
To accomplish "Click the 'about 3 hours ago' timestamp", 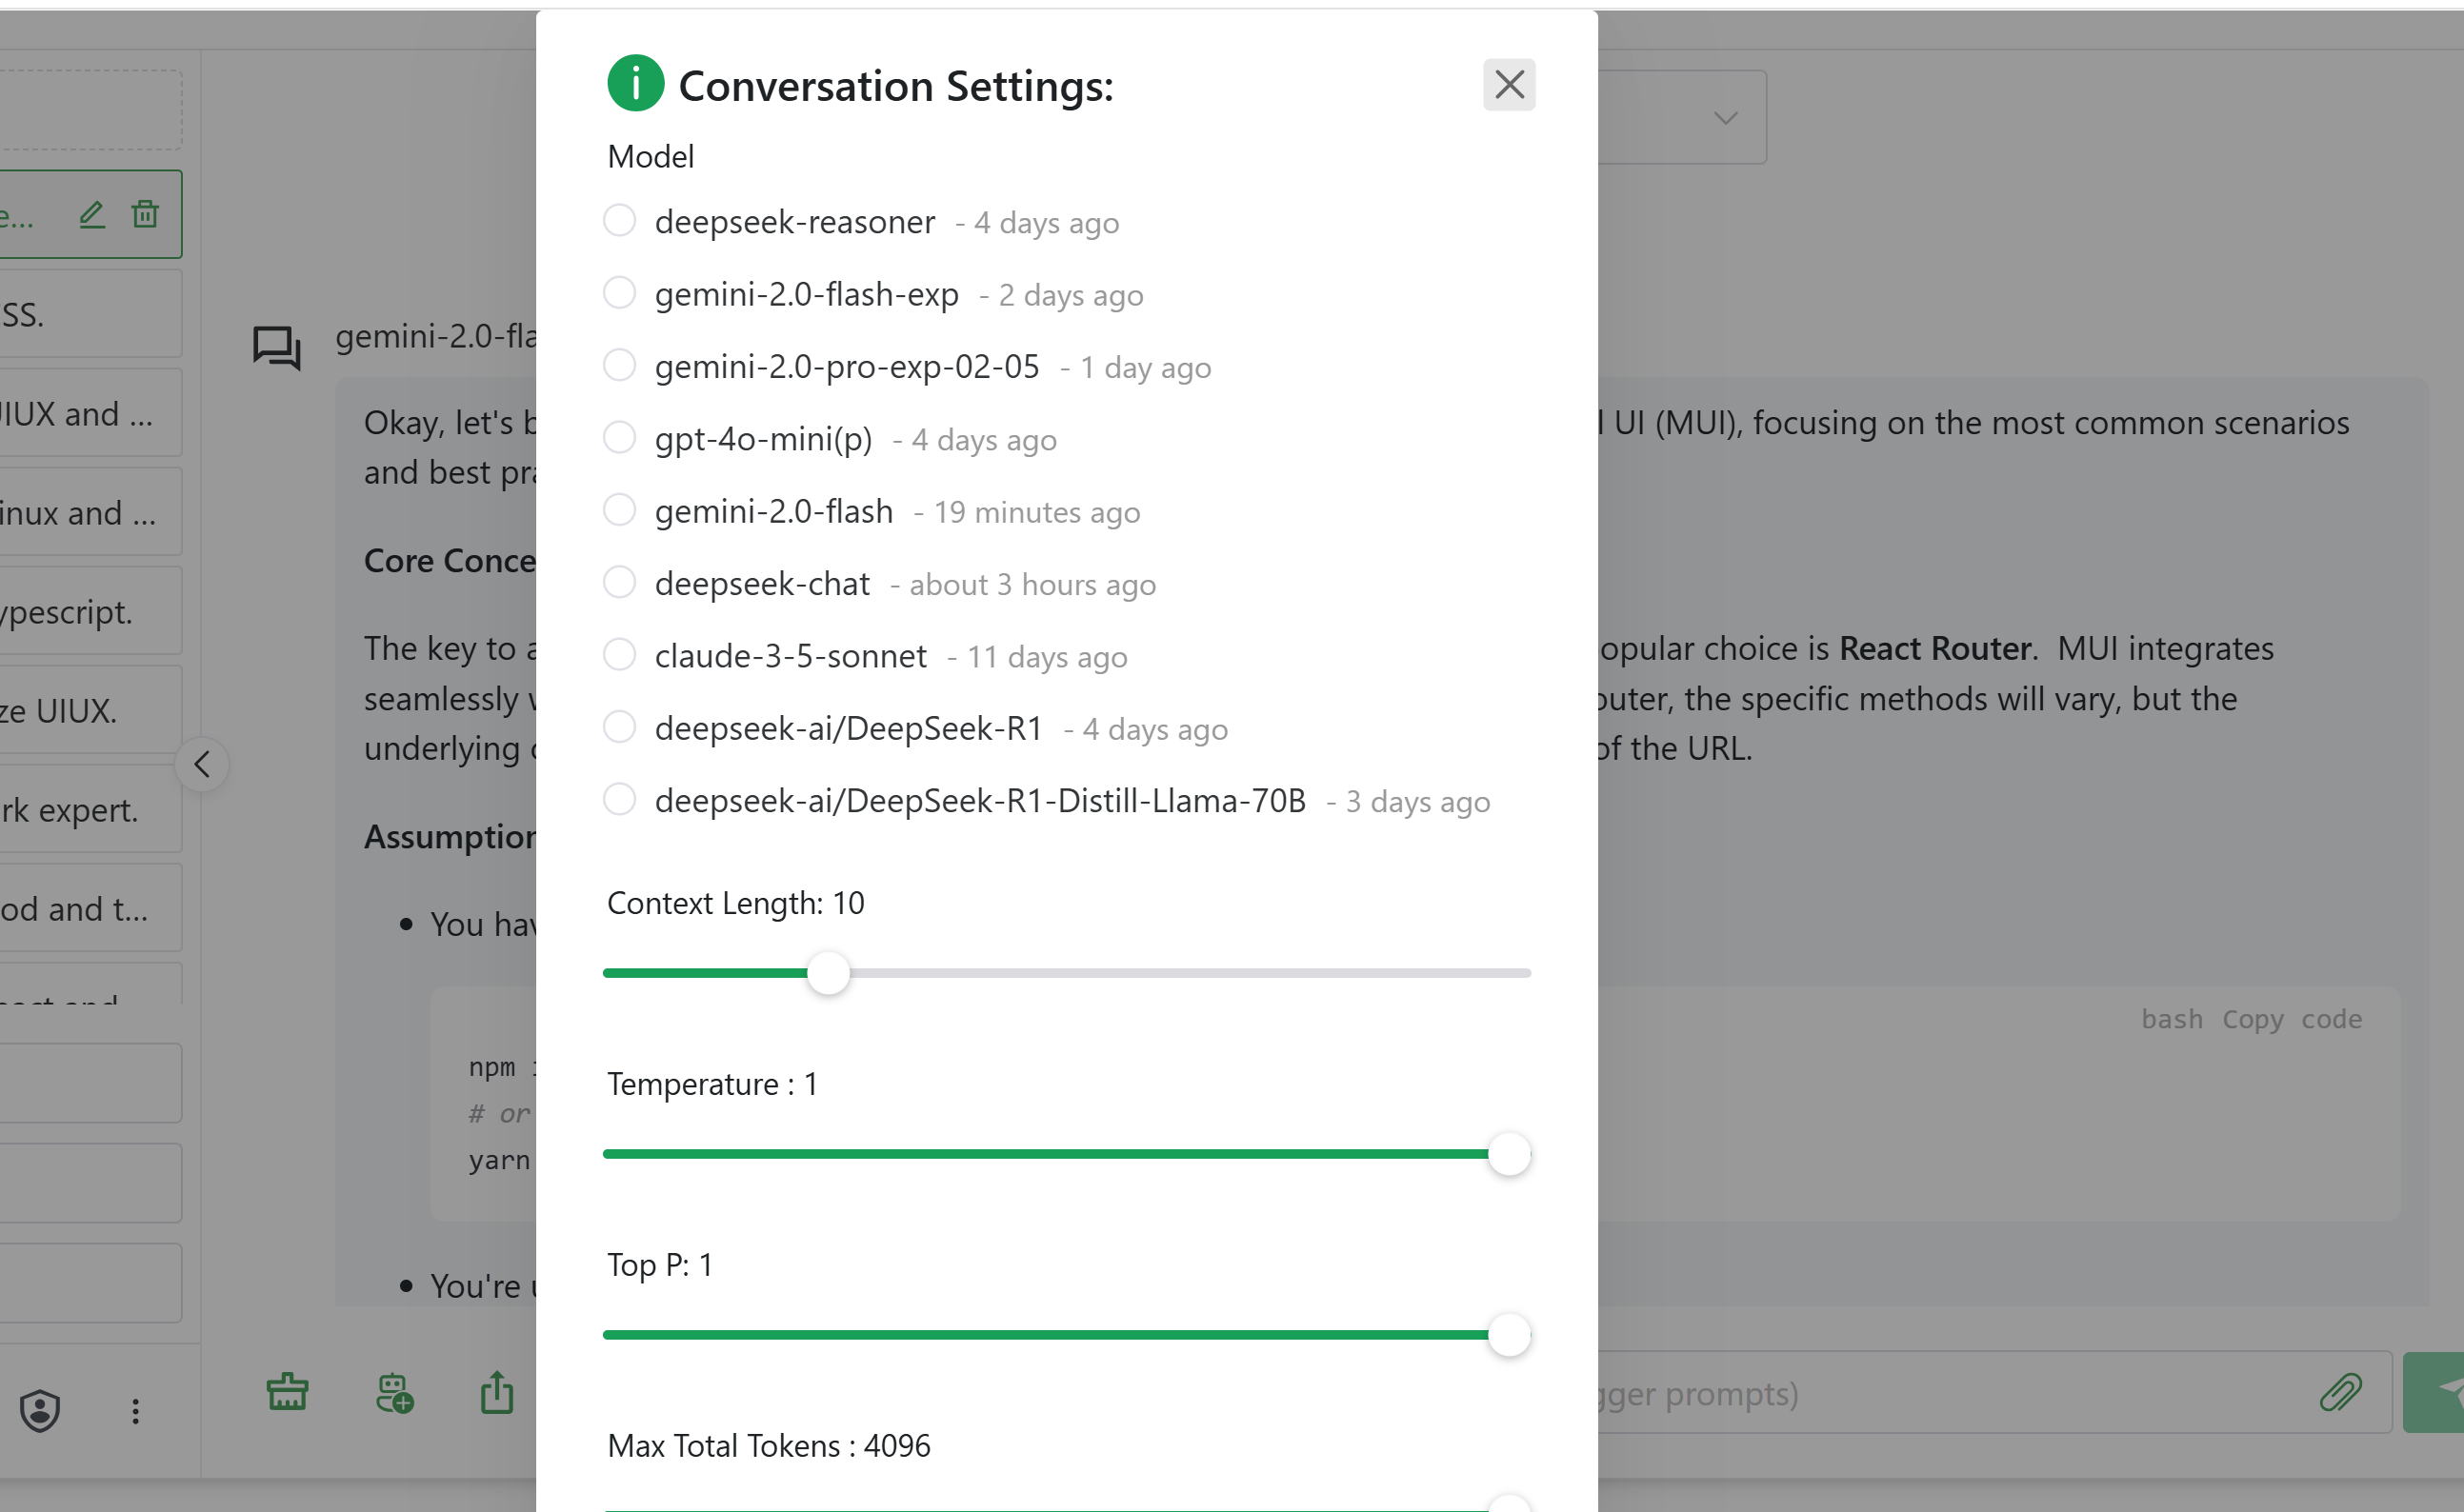I will [1032, 585].
